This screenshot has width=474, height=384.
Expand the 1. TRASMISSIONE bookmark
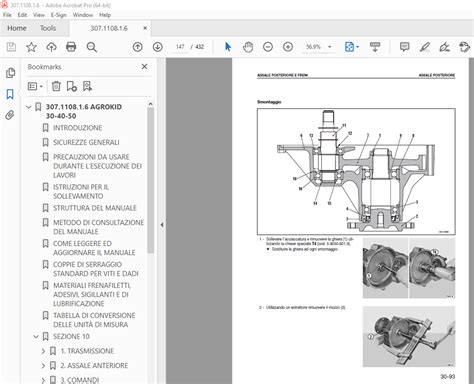43,351
